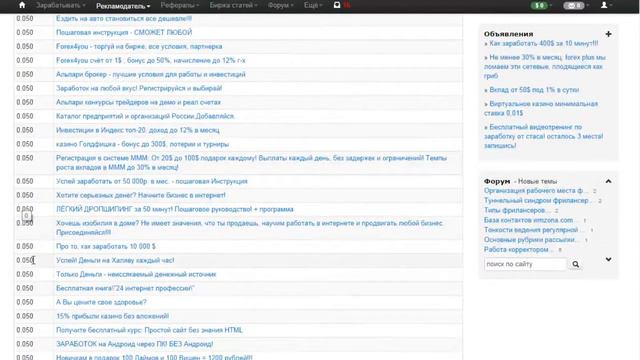Open the Рефералы dropdown menu
The image size is (640, 360).
click(180, 5)
